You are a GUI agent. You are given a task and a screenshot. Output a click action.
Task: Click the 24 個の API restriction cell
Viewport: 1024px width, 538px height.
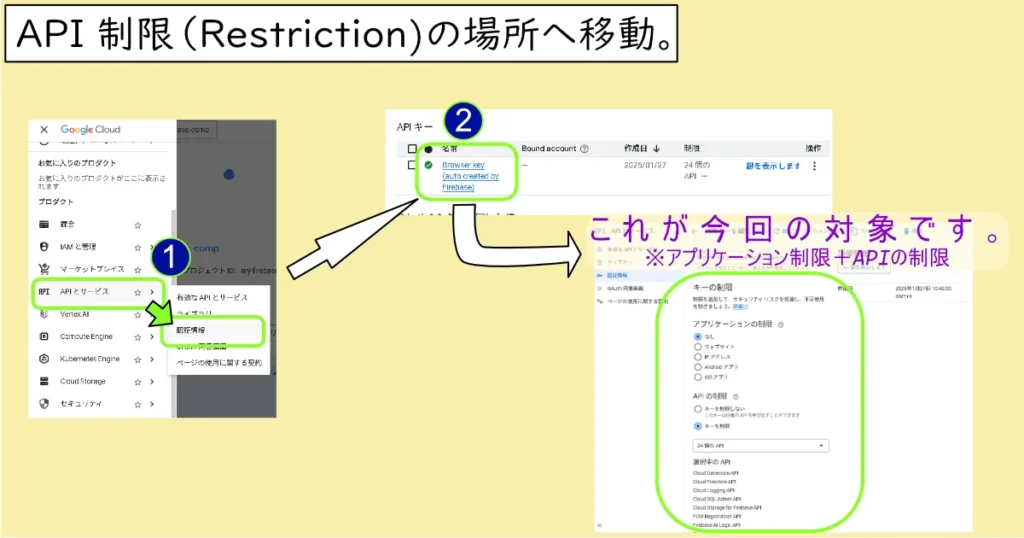pos(697,170)
